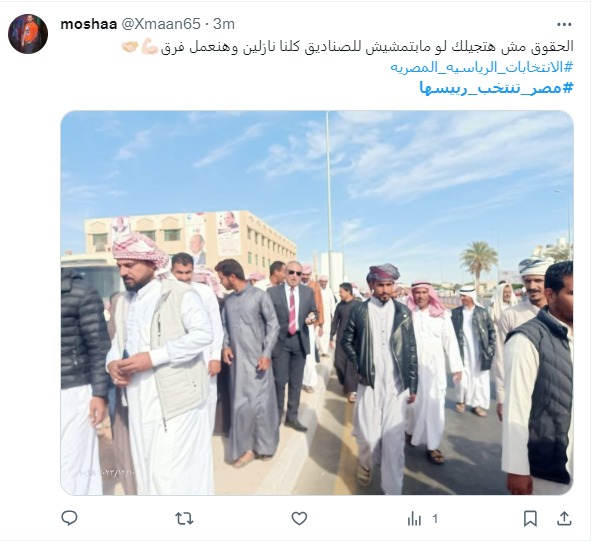The width and height of the screenshot is (604, 541).
Task: Share the tweet via upload arrow icon
Action: (x=564, y=519)
